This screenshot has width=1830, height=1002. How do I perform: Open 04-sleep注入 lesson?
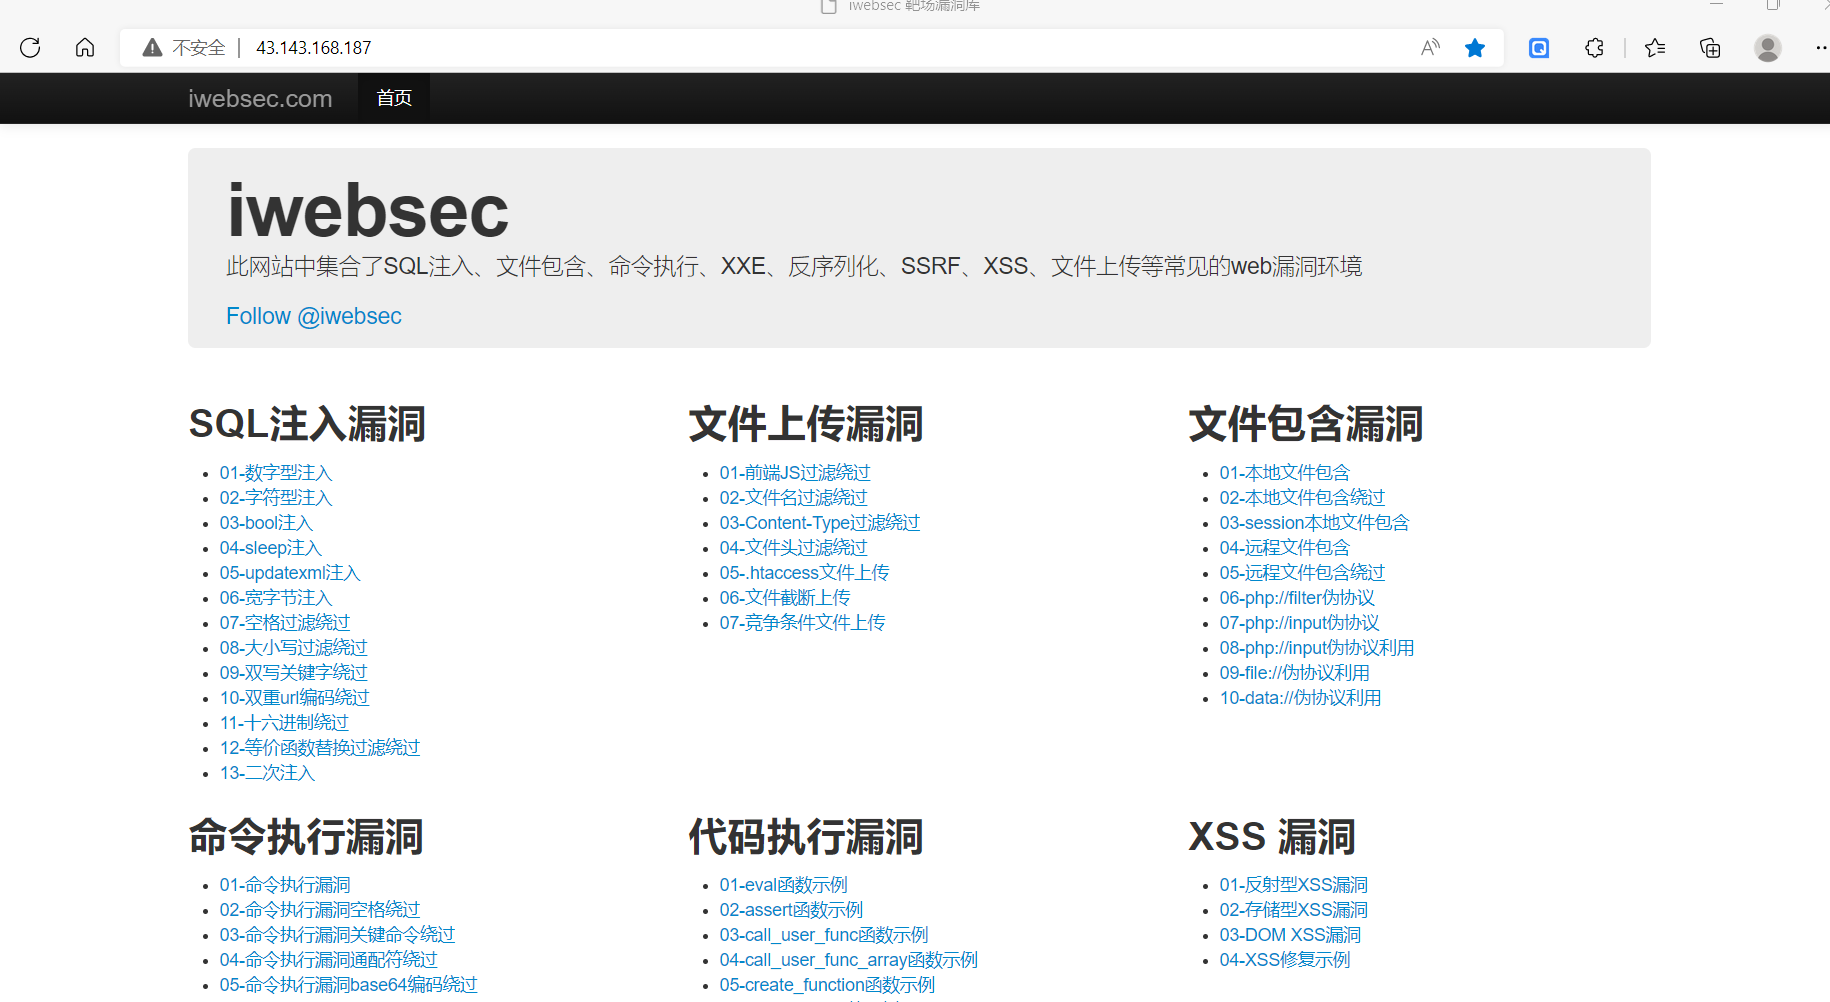click(x=271, y=548)
